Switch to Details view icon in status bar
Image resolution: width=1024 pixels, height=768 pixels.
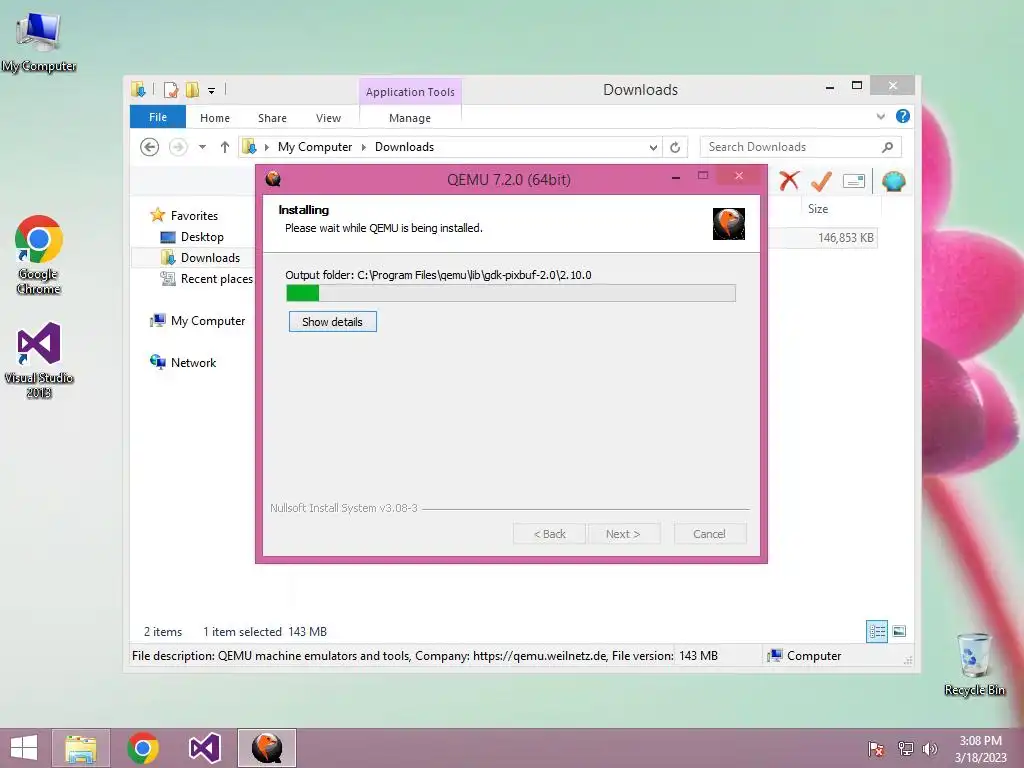pyautogui.click(x=877, y=632)
